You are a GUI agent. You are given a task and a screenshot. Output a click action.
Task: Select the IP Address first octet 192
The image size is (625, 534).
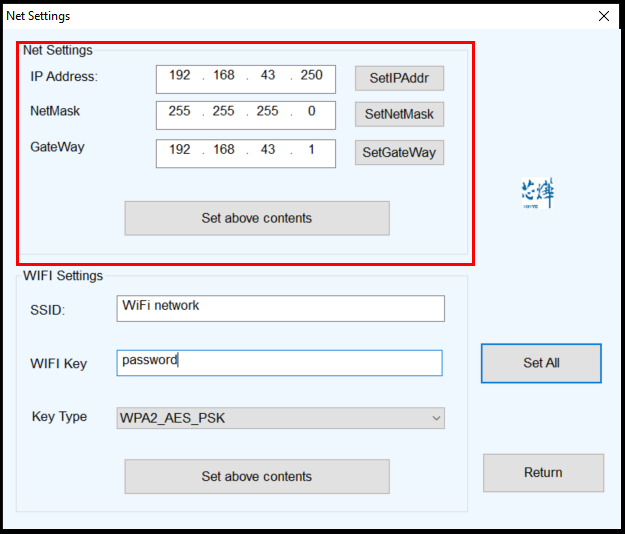pos(180,76)
